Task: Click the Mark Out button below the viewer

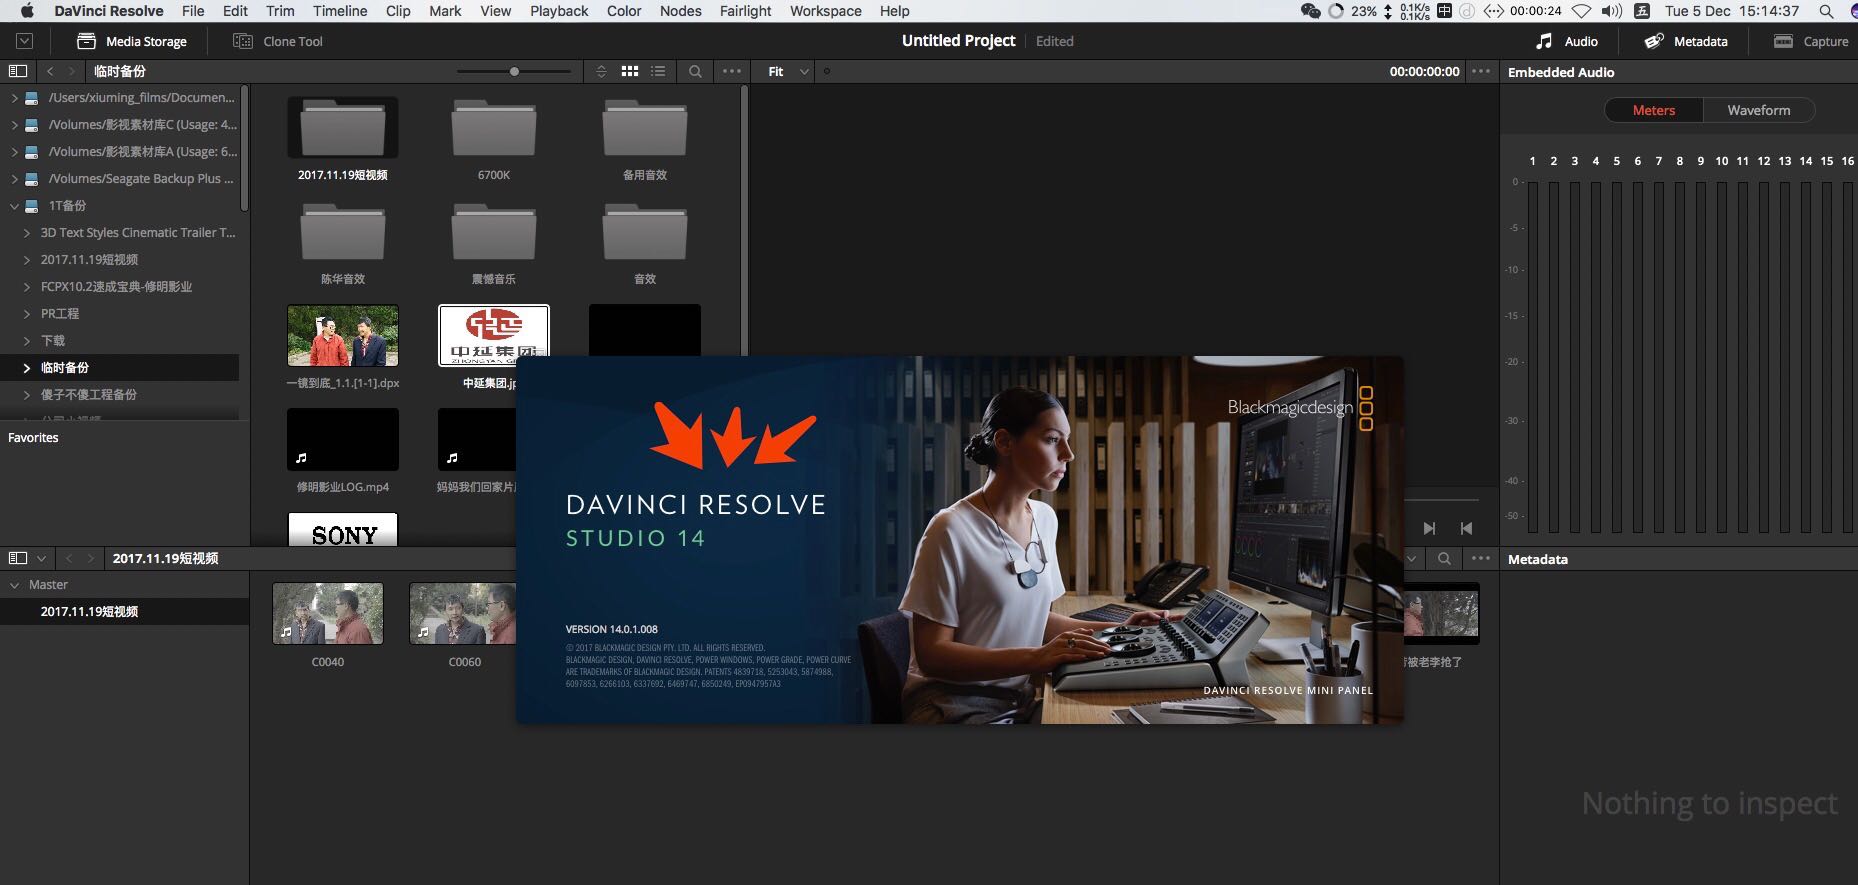Action: point(1466,528)
